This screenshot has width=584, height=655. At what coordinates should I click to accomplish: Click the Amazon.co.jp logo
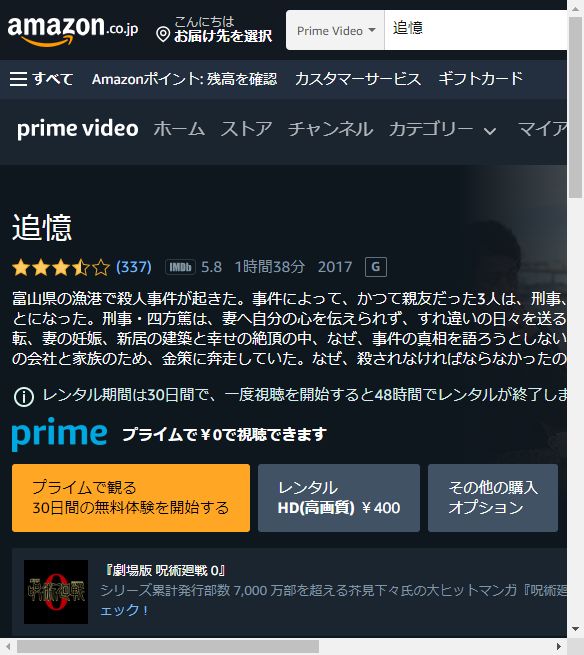(73, 30)
